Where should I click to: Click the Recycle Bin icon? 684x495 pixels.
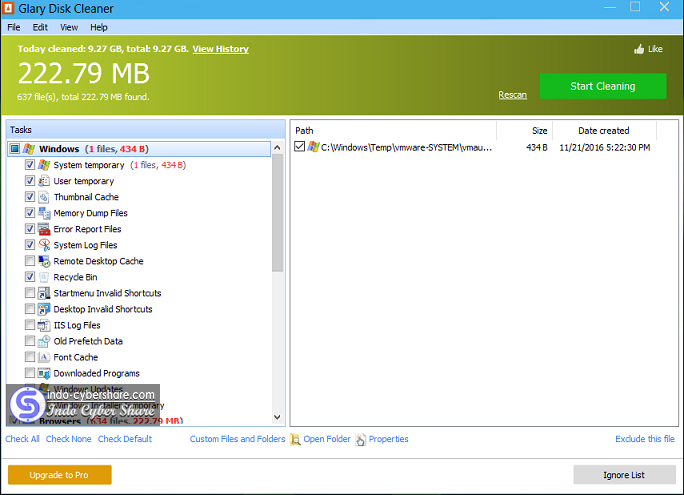[44, 277]
